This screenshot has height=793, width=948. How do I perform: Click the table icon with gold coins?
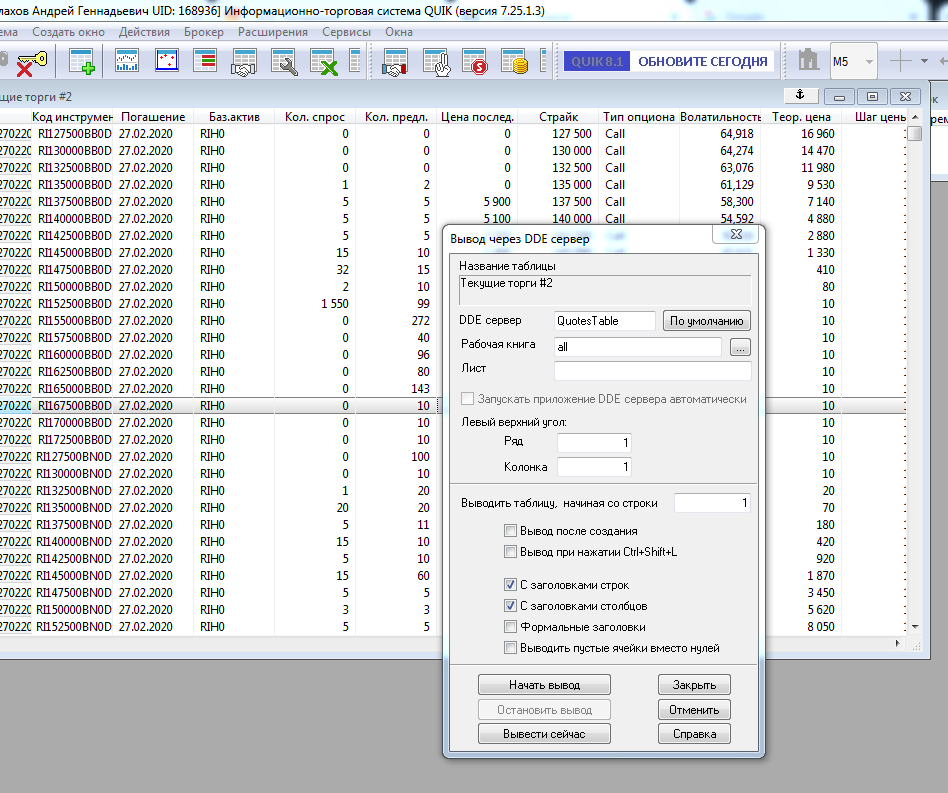(514, 63)
